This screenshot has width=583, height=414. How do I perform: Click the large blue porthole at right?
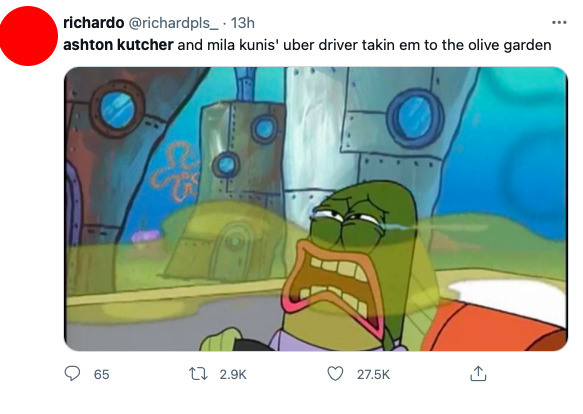[x=415, y=117]
